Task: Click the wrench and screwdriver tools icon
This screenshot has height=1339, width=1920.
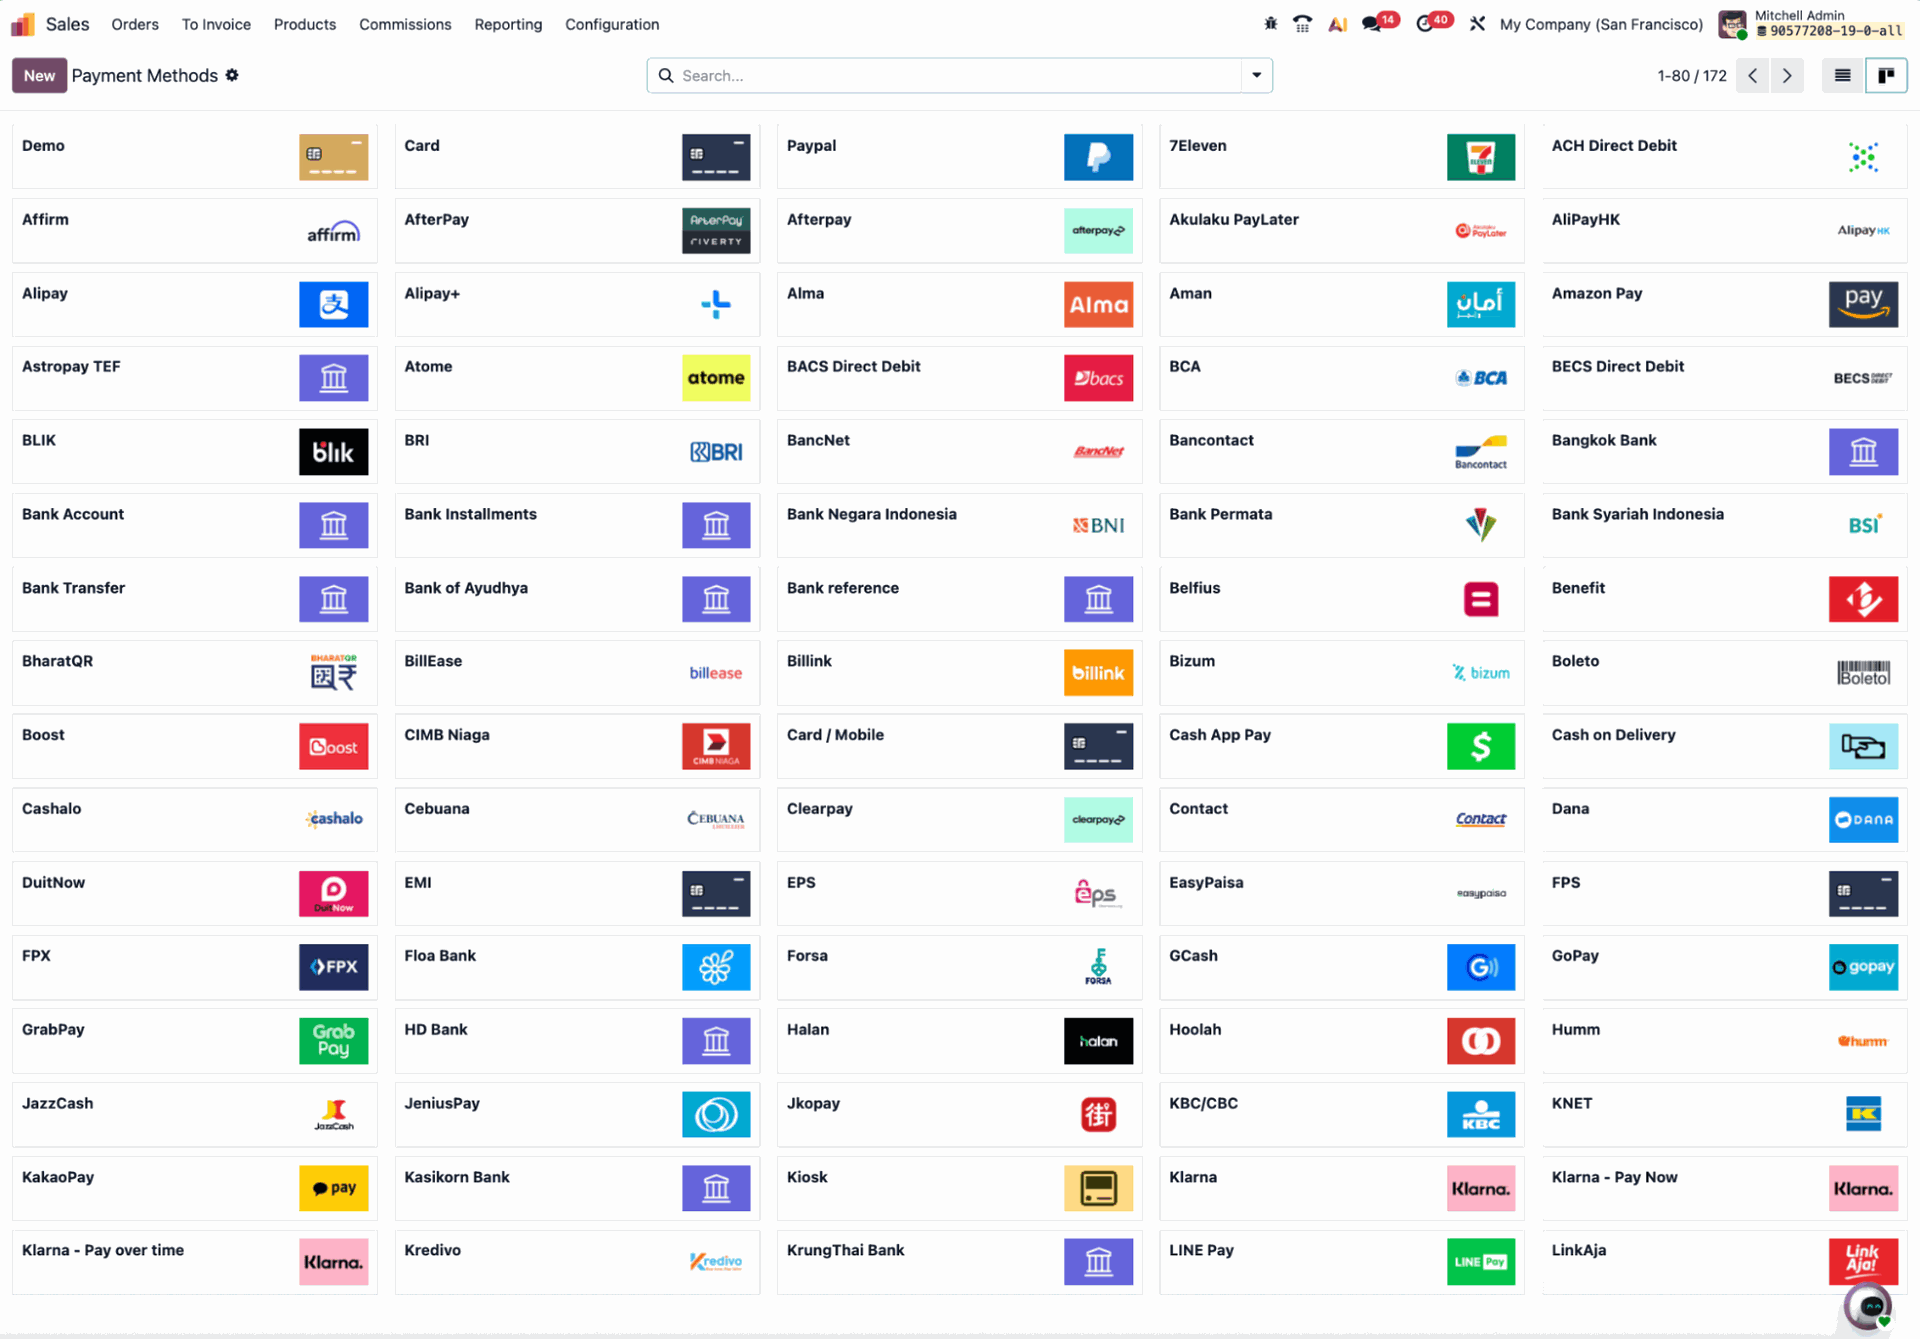Action: pos(1477,24)
